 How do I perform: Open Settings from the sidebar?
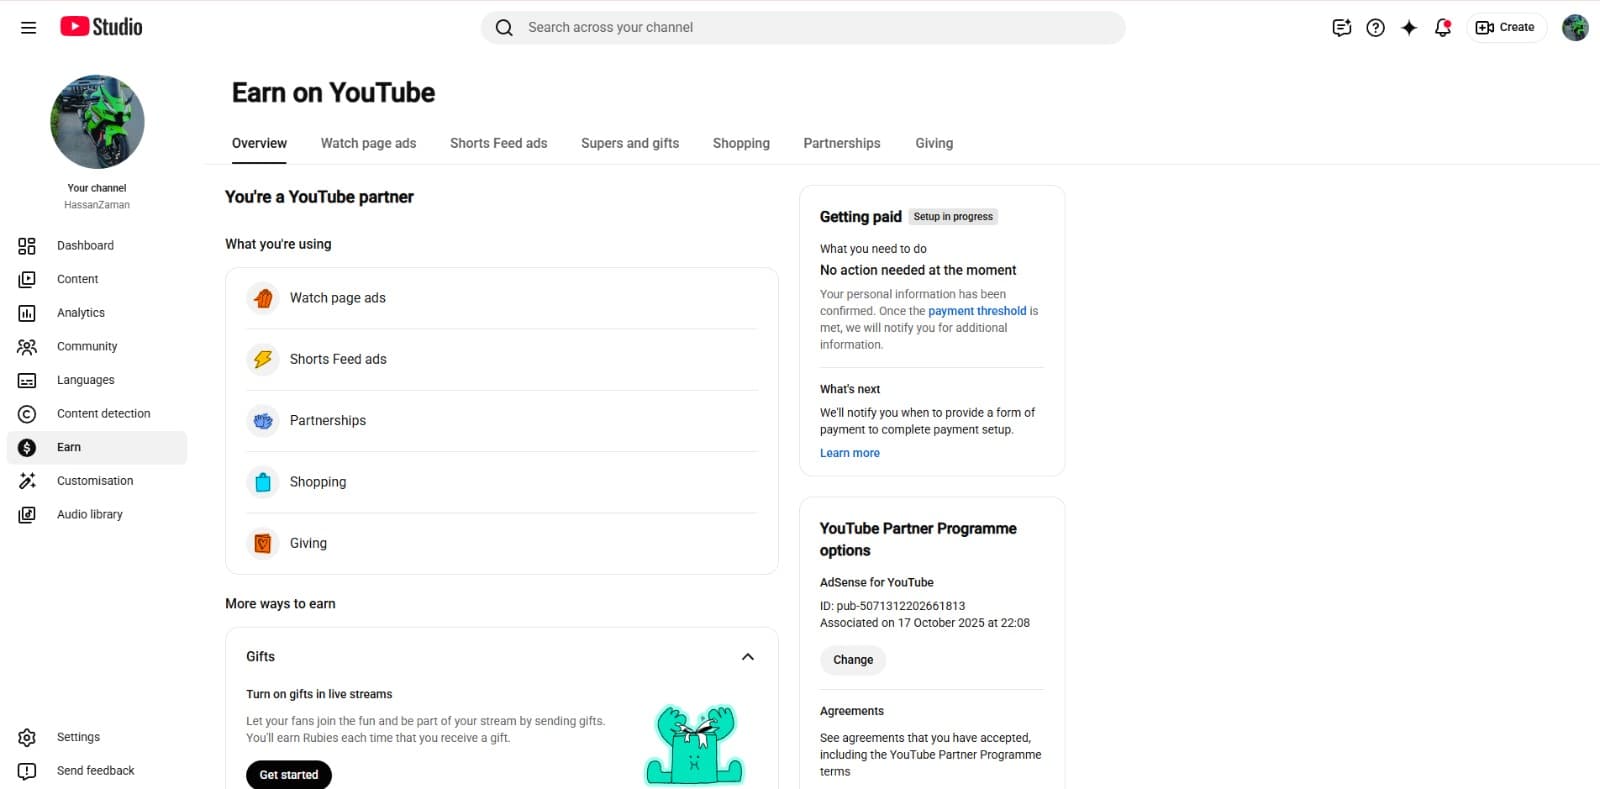tap(97, 738)
